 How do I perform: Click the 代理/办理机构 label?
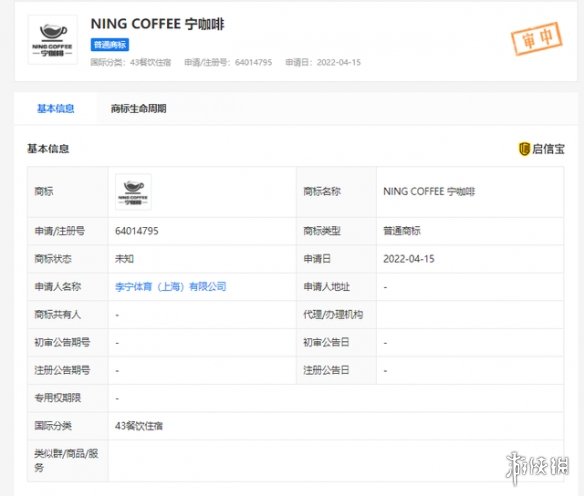click(333, 315)
